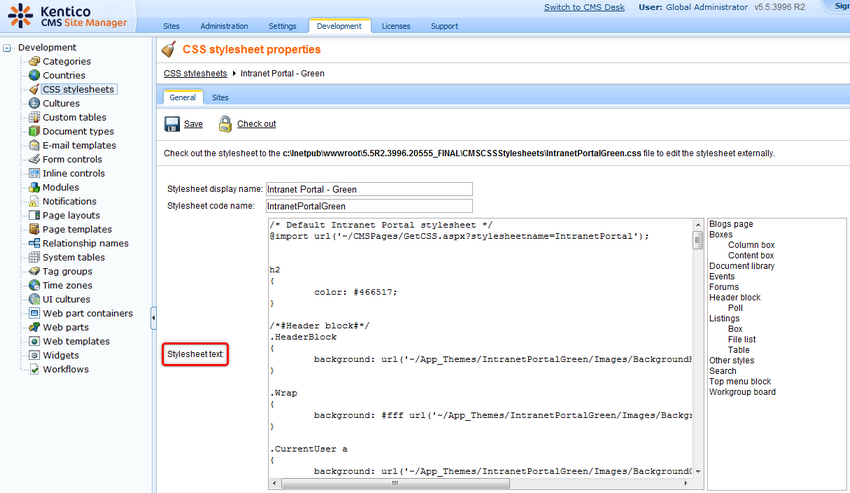Click the Page templates icon
Image resolution: width=850 pixels, height=493 pixels.
tap(34, 229)
